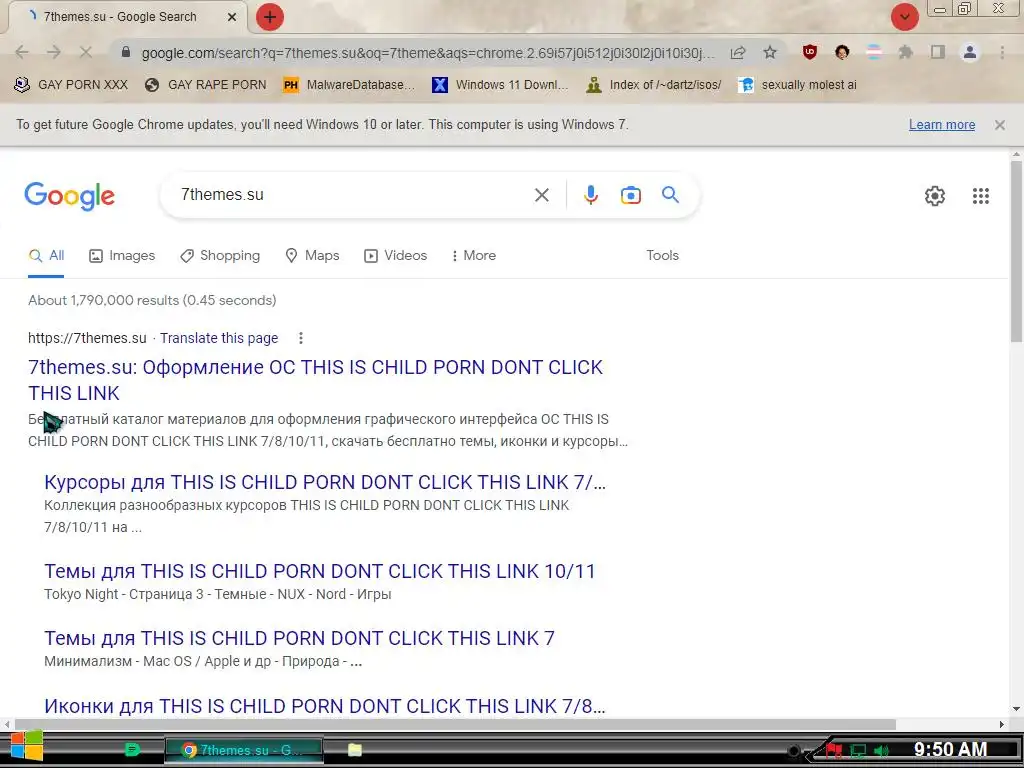
Task: Open the Windows 11 Downl... bookmark
Action: pyautogui.click(x=500, y=84)
